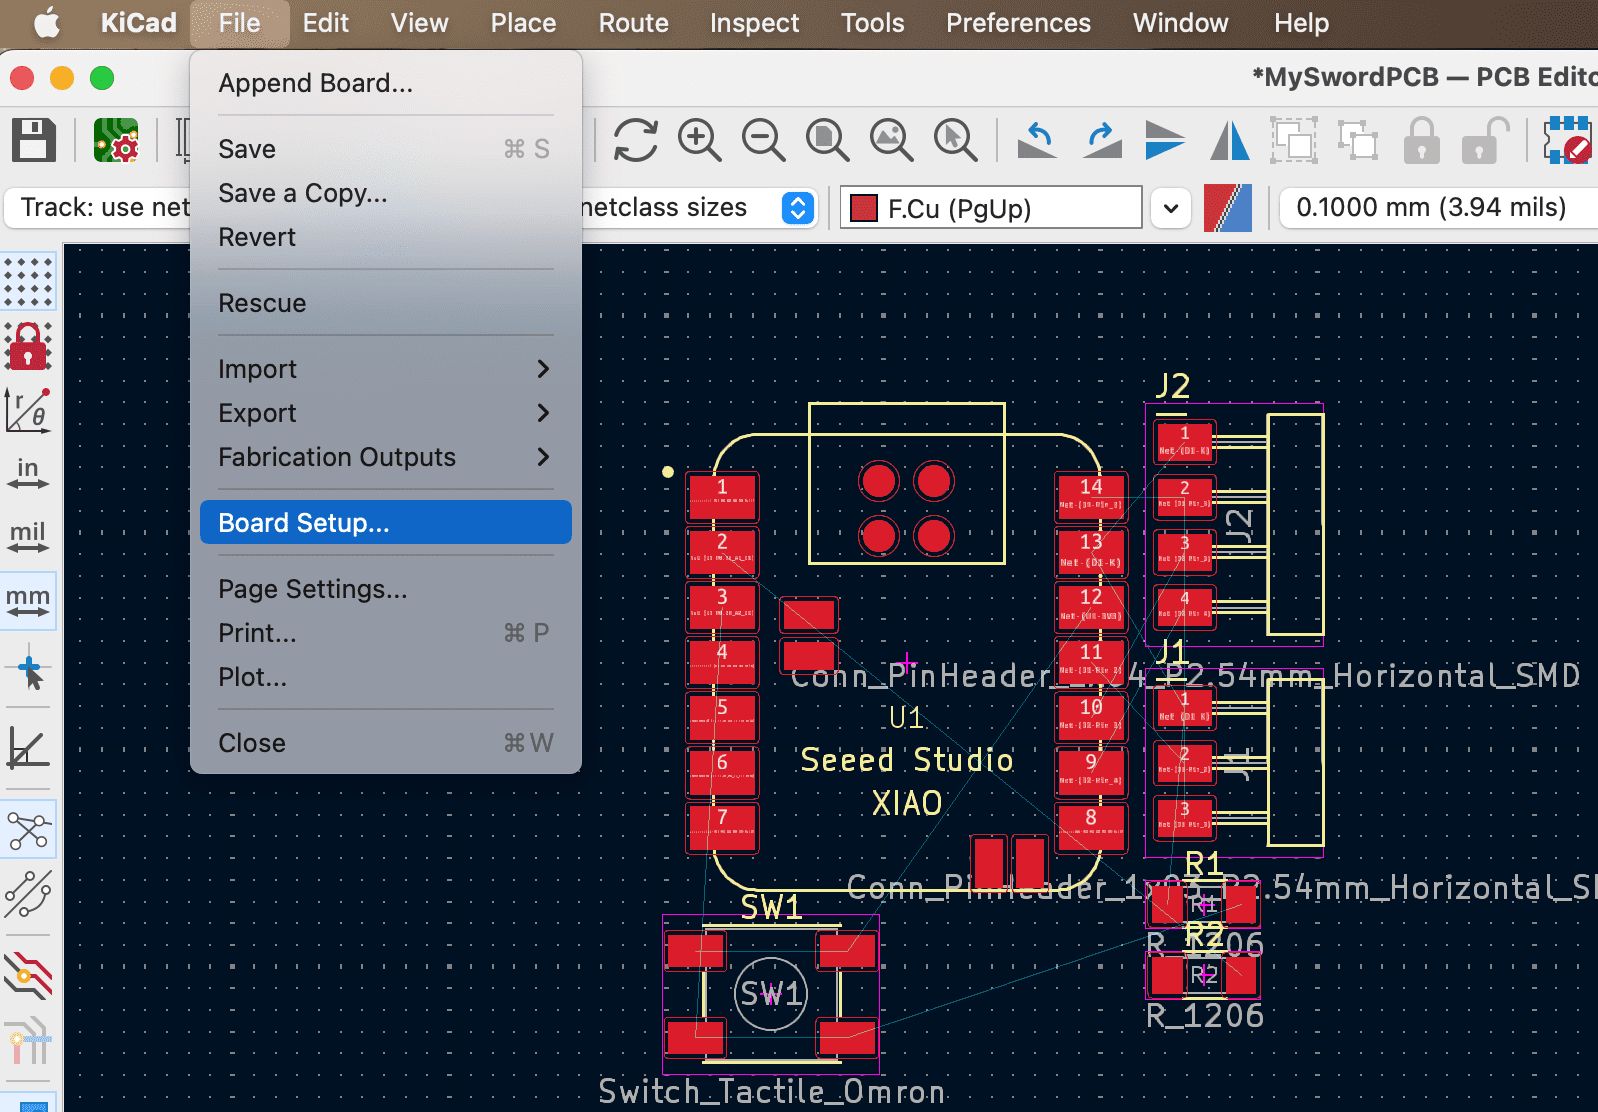The width and height of the screenshot is (1598, 1112).
Task: Toggle curved ratsnest lines icon
Action: click(x=29, y=894)
